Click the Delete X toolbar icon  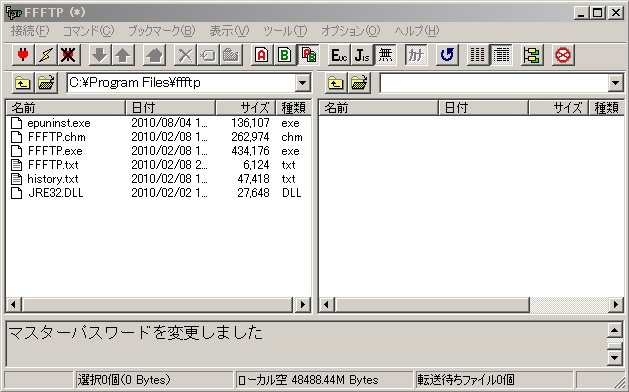click(185, 55)
